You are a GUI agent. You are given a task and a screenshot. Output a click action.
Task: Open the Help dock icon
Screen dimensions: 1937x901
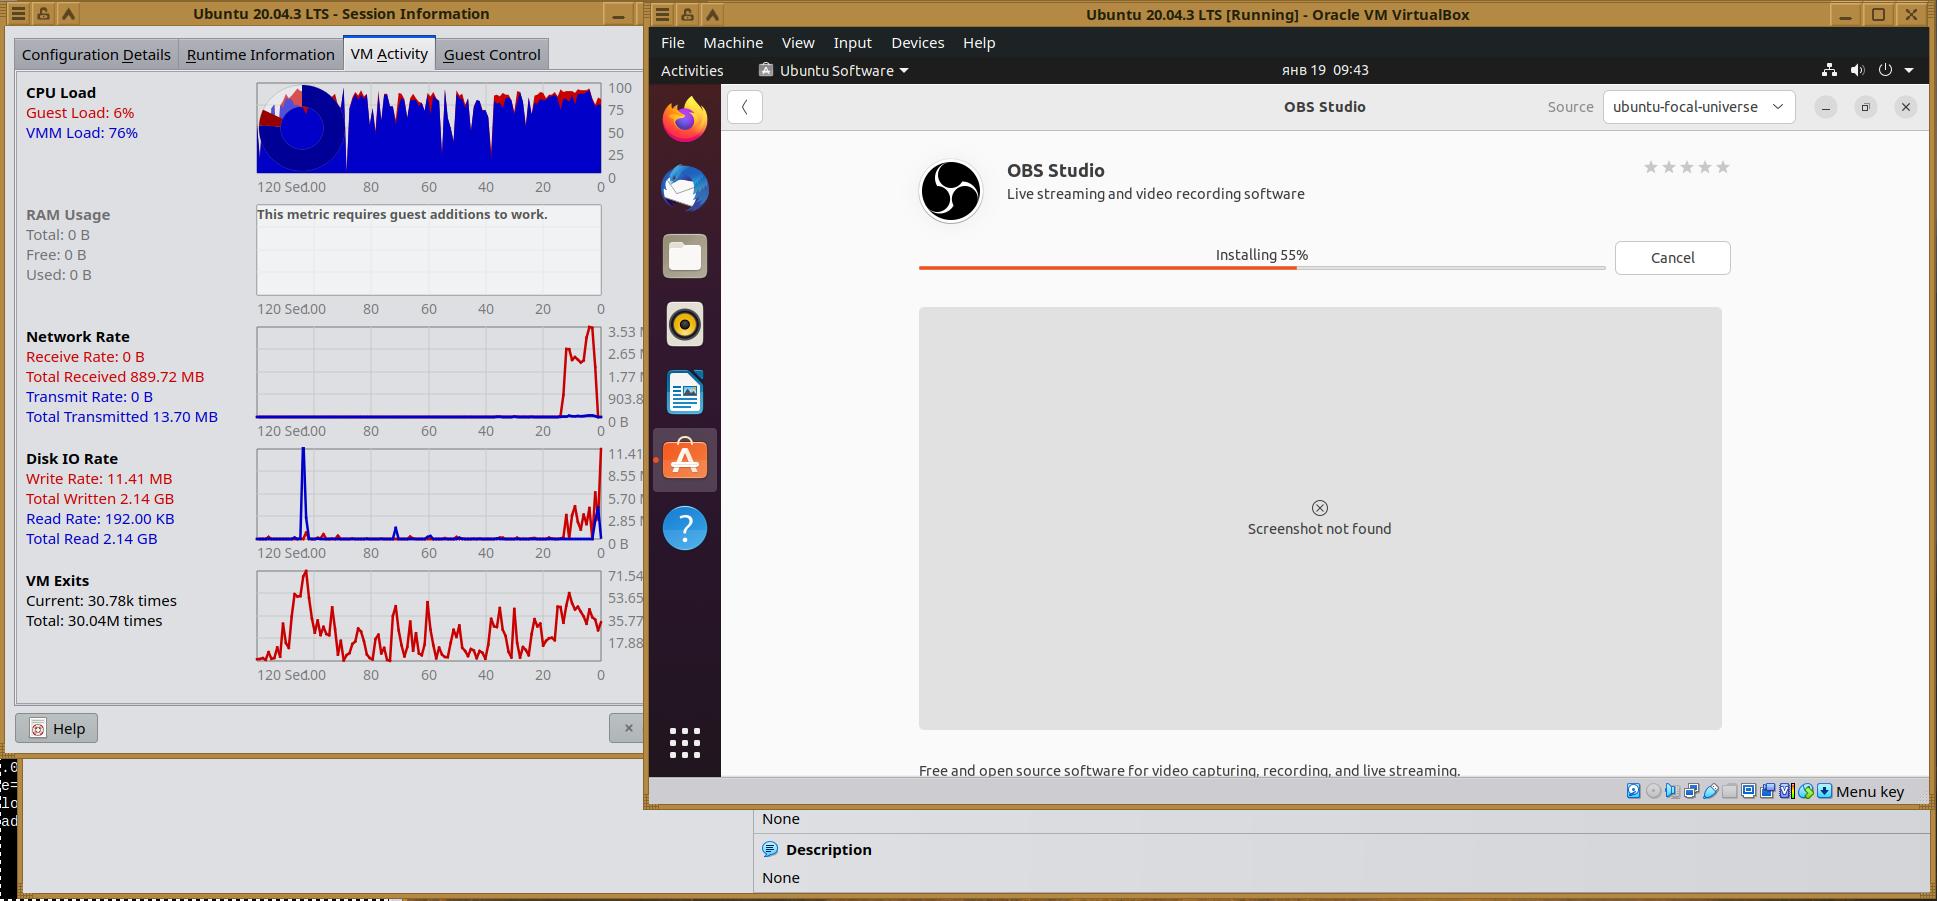tap(685, 528)
